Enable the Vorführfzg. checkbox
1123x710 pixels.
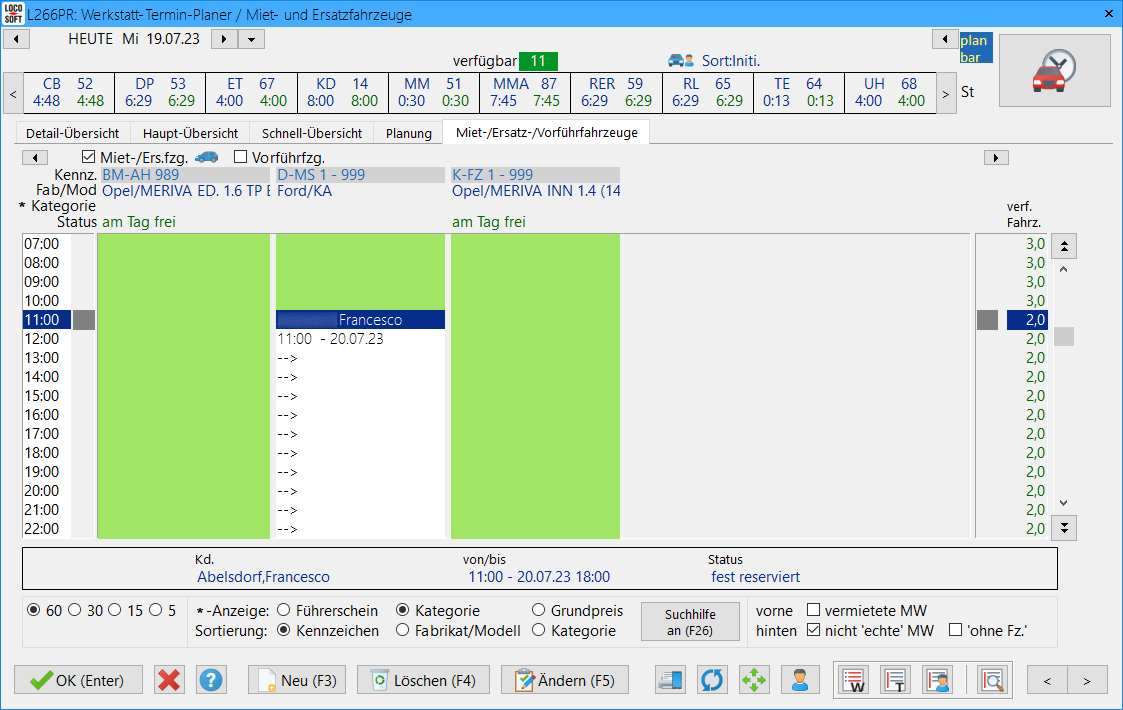tap(240, 157)
